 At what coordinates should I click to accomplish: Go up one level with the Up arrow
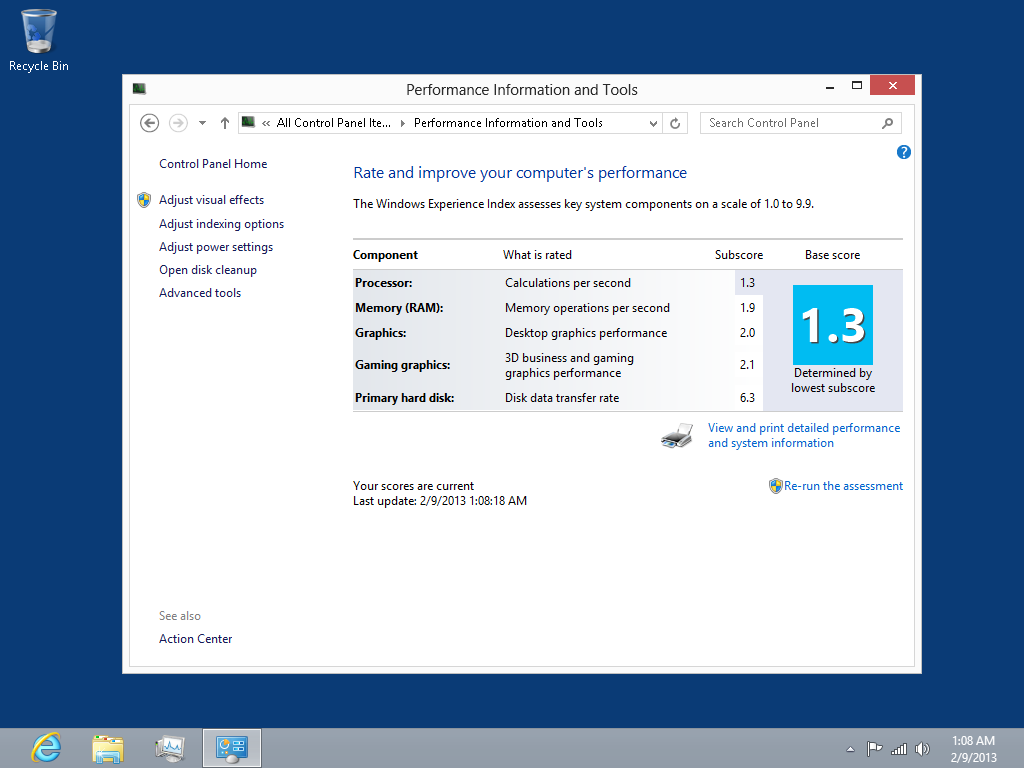(x=225, y=123)
